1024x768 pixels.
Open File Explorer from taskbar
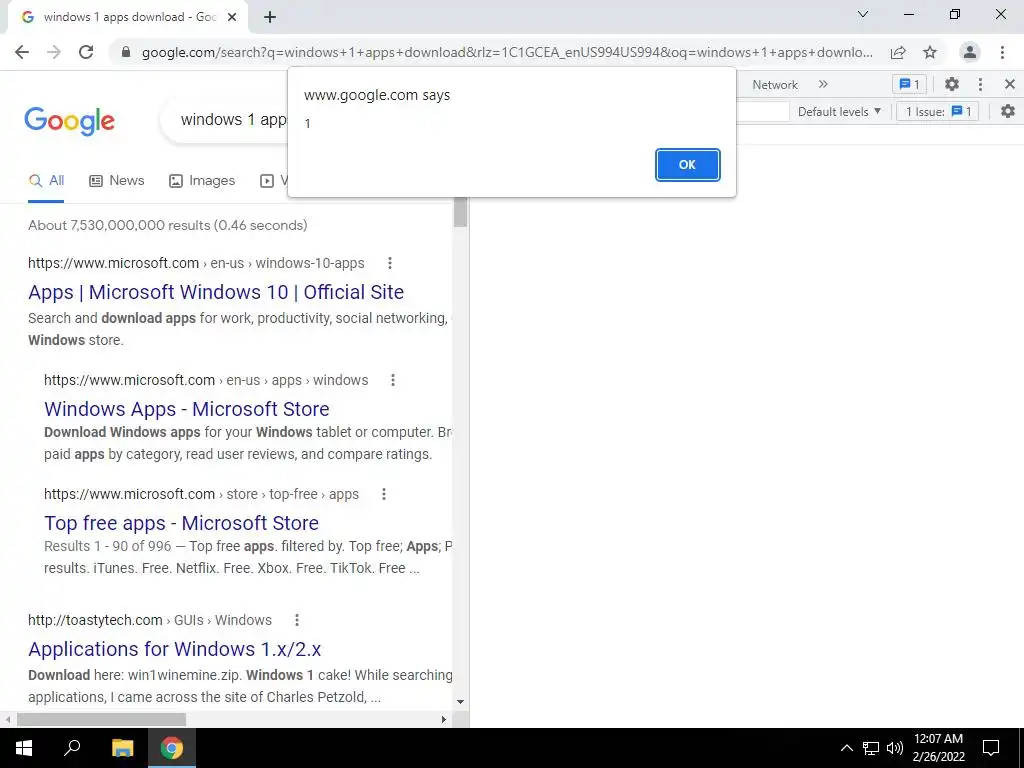point(122,748)
